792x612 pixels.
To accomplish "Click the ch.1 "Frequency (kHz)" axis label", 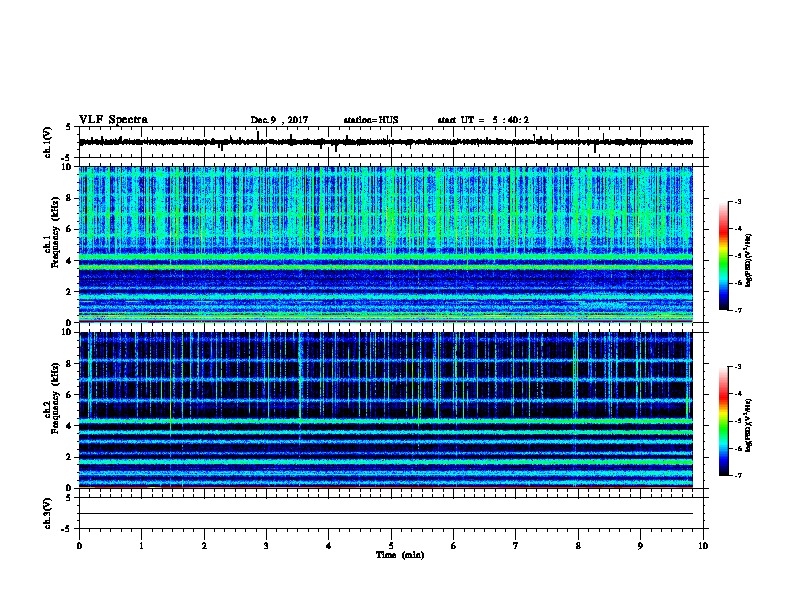I will pyautogui.click(x=55, y=233).
